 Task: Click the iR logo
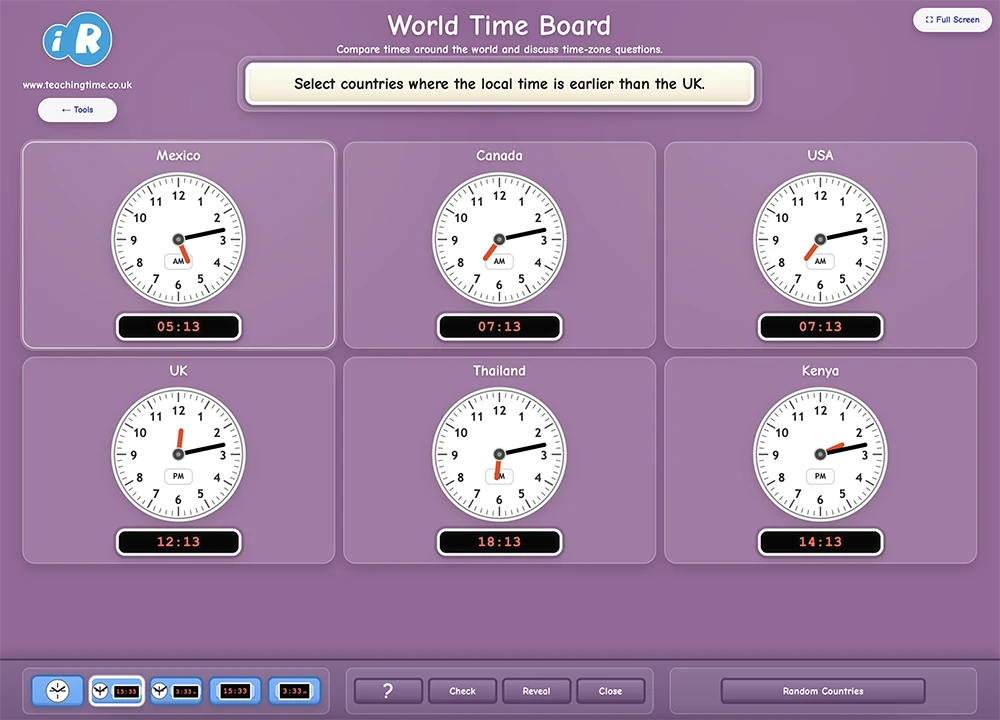click(77, 40)
